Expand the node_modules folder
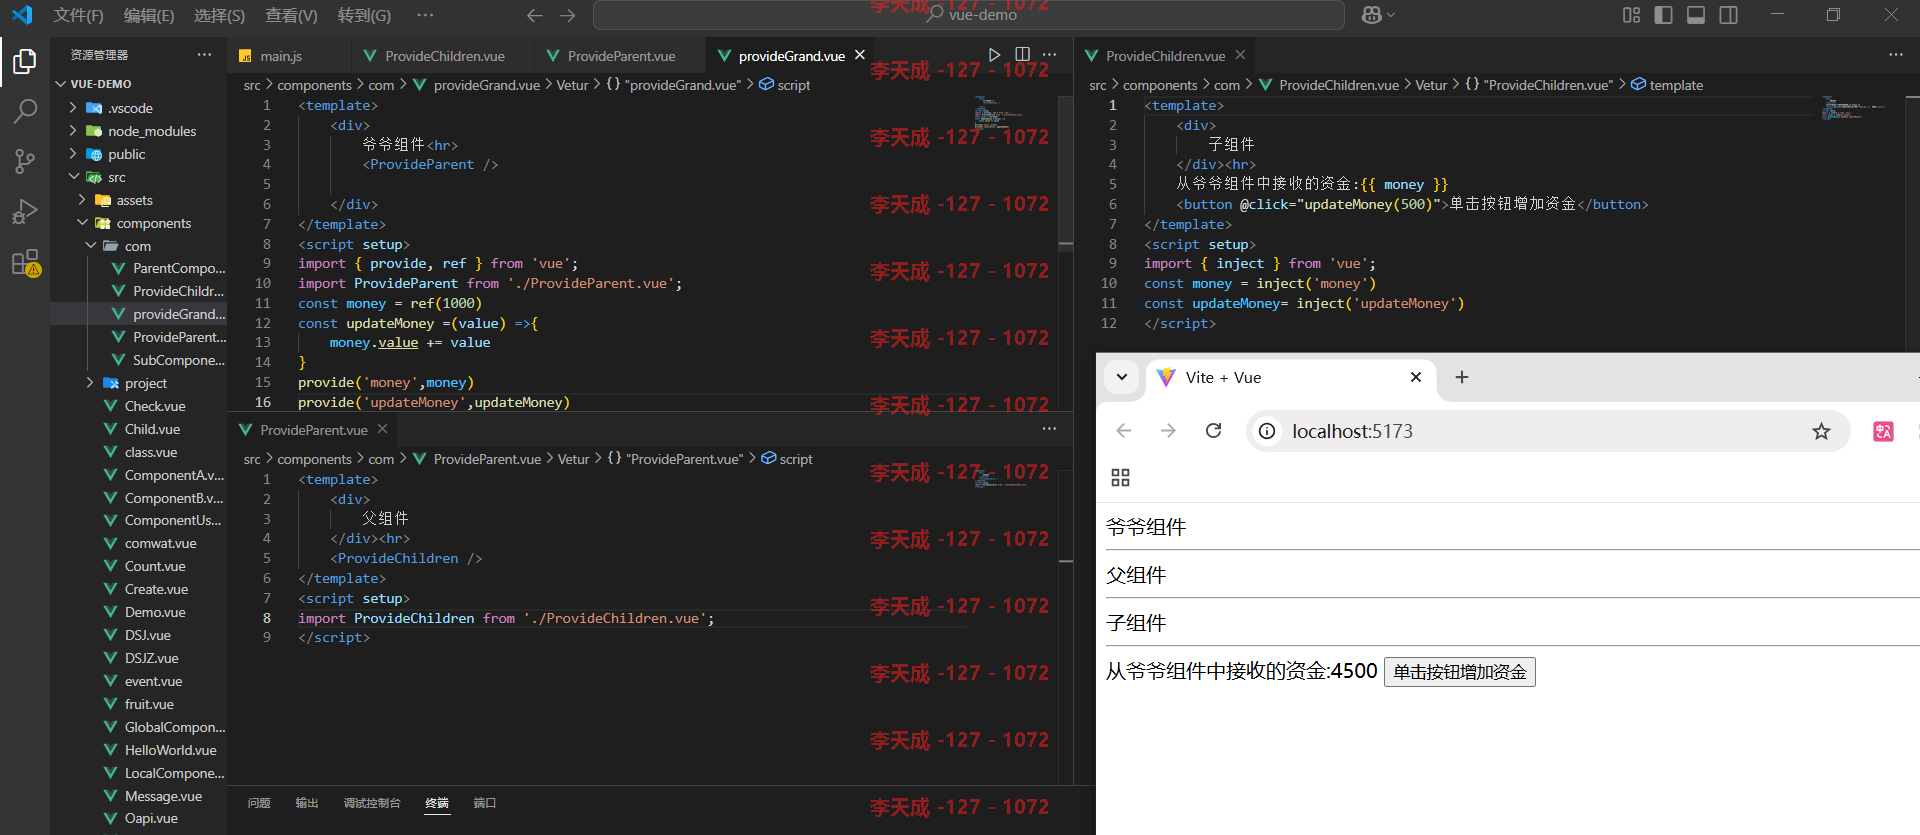Image resolution: width=1920 pixels, height=835 pixels. 138,131
